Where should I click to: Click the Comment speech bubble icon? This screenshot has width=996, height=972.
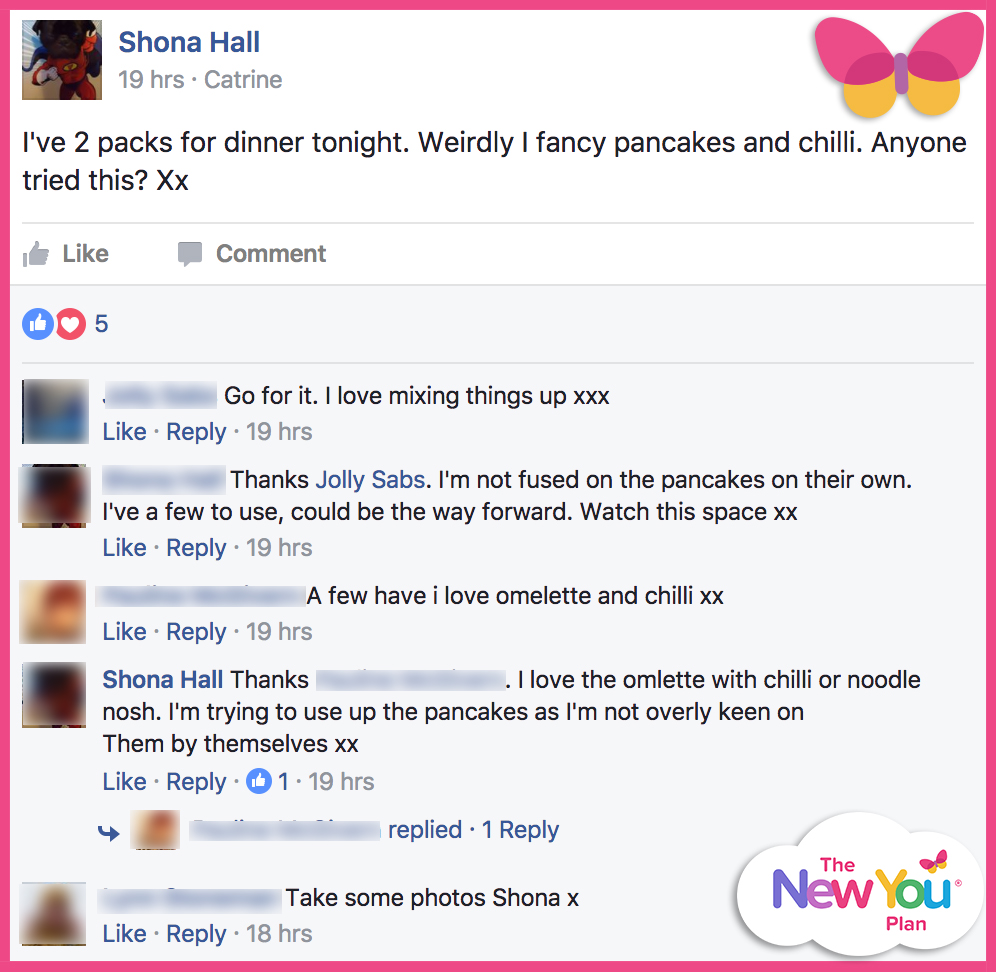[190, 254]
